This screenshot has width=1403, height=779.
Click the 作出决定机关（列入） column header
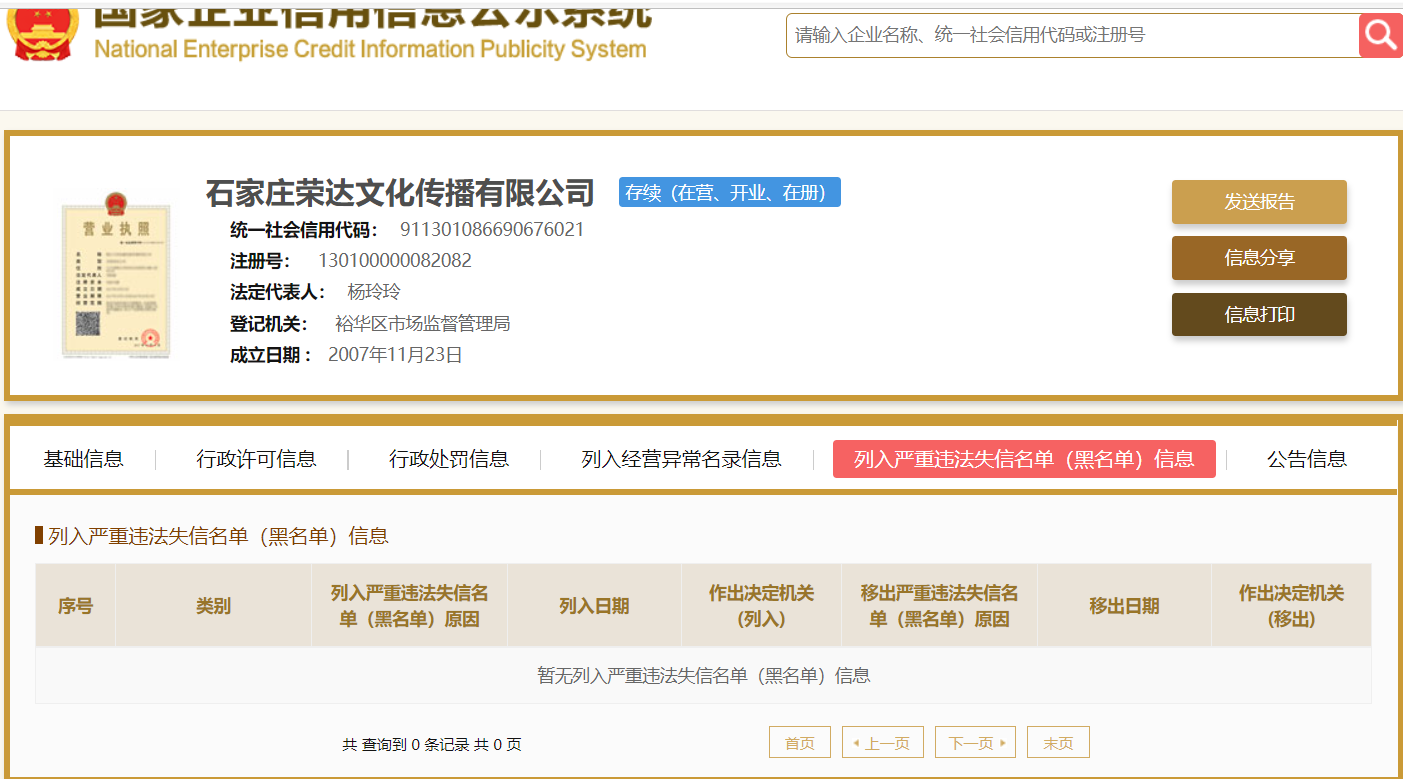[761, 606]
